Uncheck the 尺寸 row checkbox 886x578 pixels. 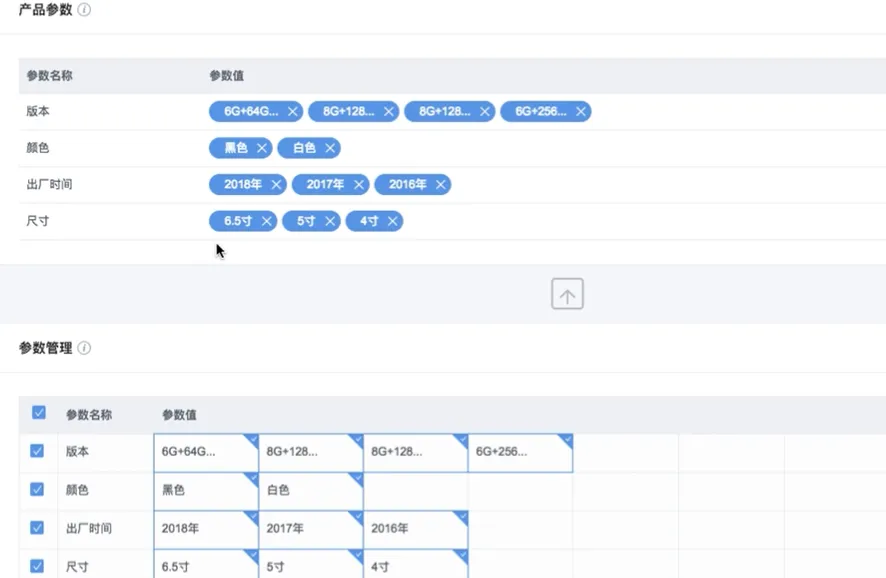point(37,566)
